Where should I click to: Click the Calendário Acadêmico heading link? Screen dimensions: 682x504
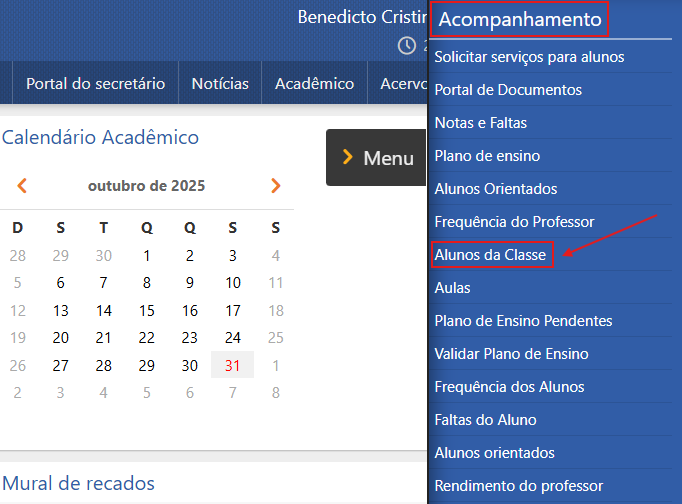coord(100,138)
